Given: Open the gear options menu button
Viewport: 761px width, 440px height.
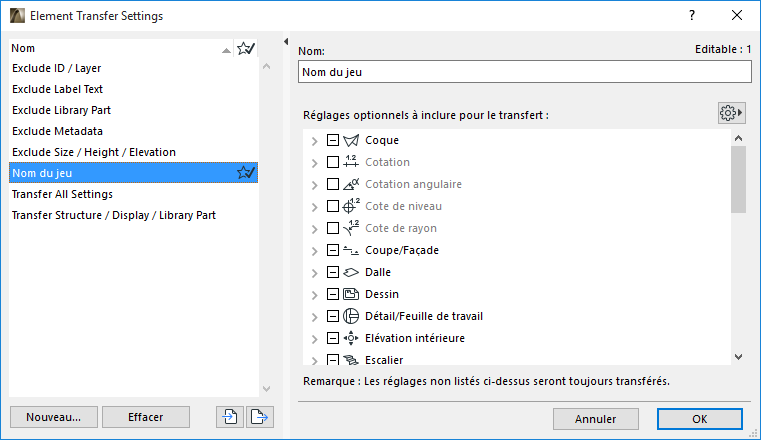Looking at the screenshot, I should [x=732, y=113].
